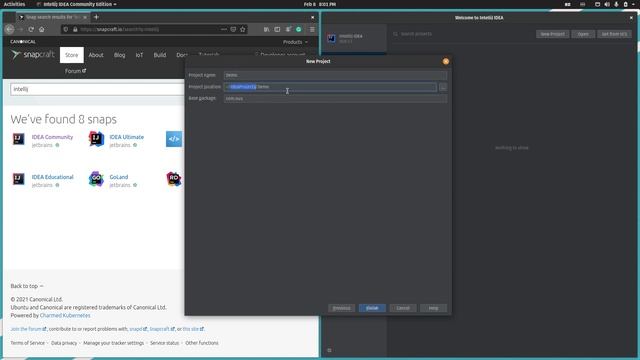Click in the Base package field
This screenshot has width=640, height=360.
tap(335, 99)
